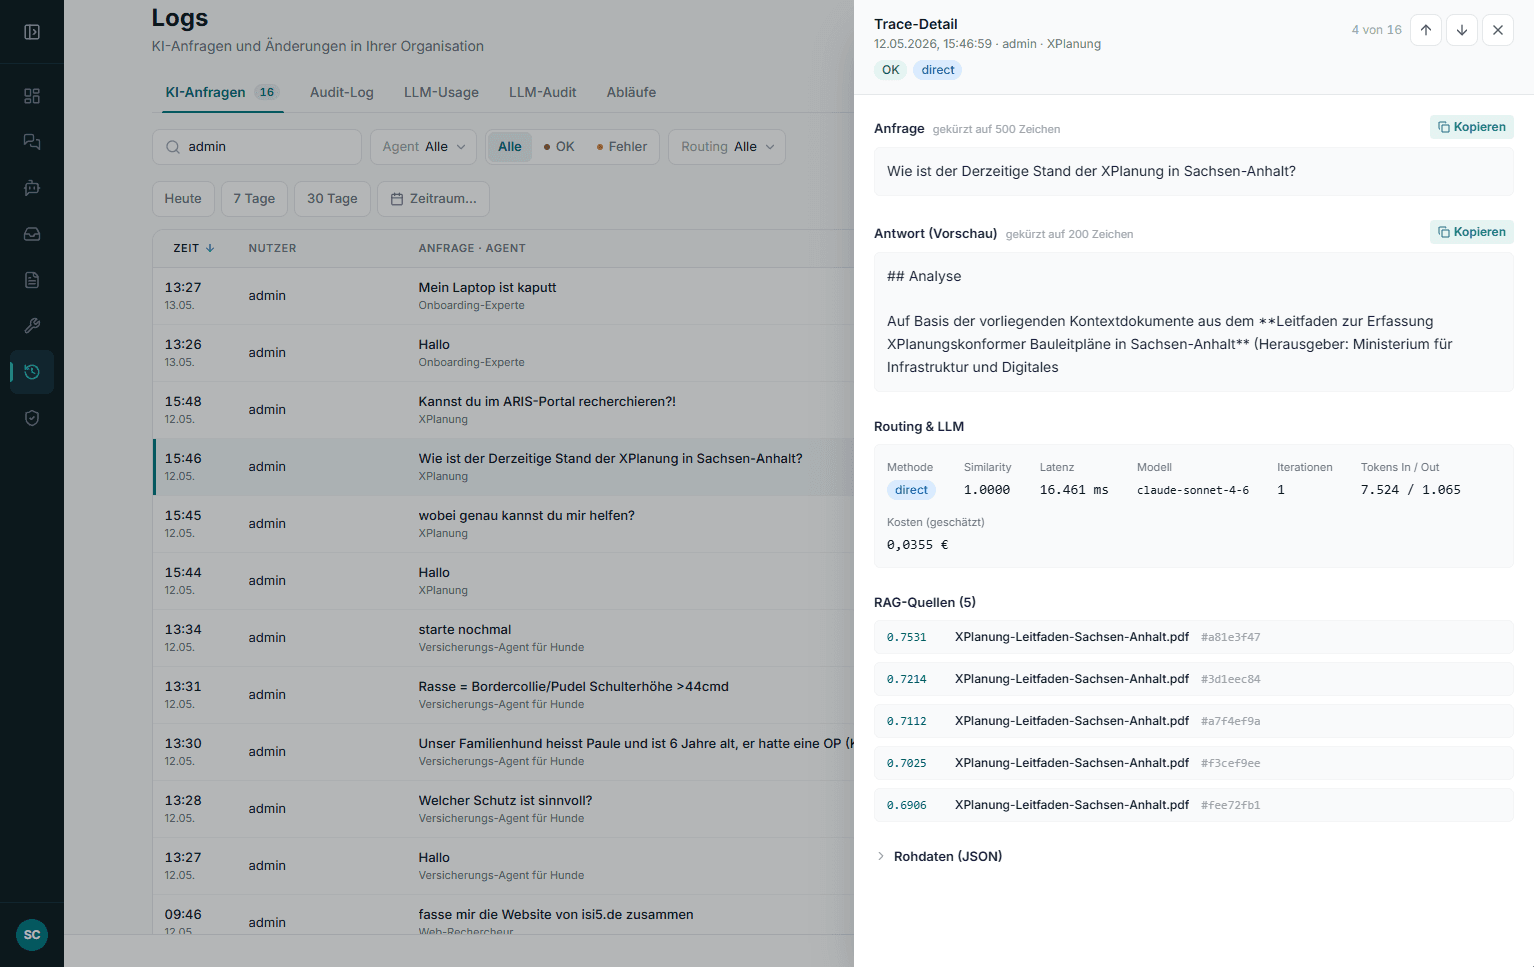Click the search magnifier icon in the filter field

coord(173,147)
